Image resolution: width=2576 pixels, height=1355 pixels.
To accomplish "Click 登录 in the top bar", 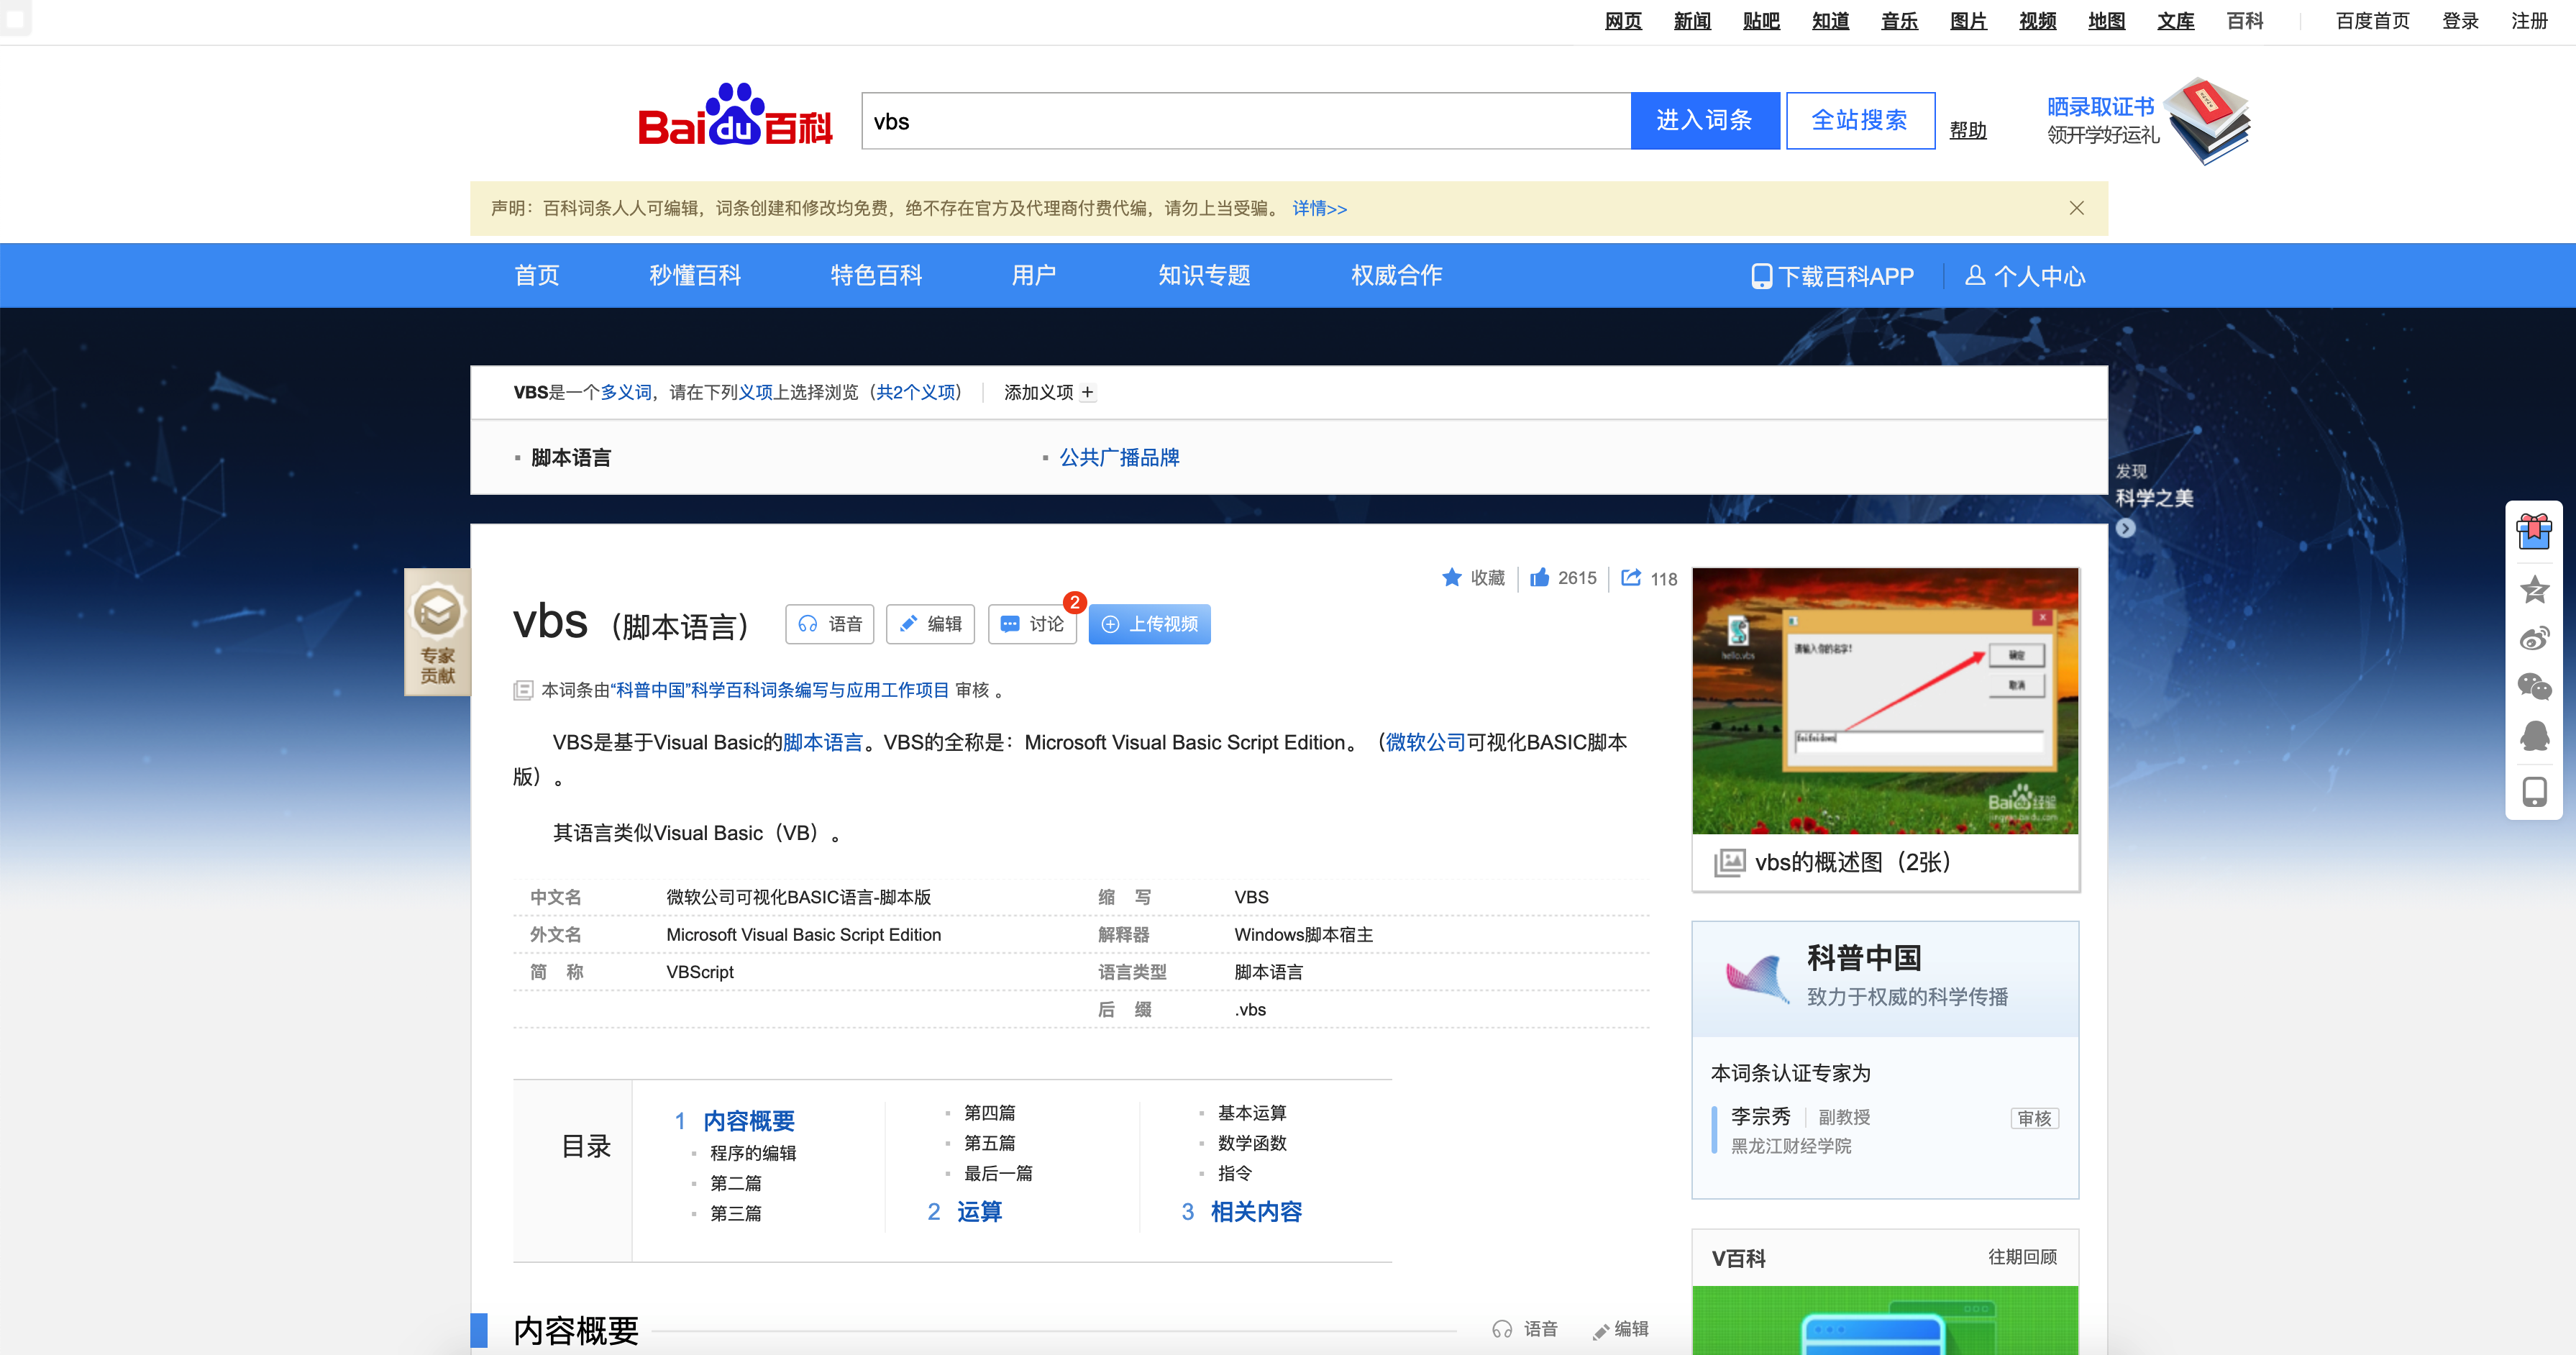I will 2460,21.
